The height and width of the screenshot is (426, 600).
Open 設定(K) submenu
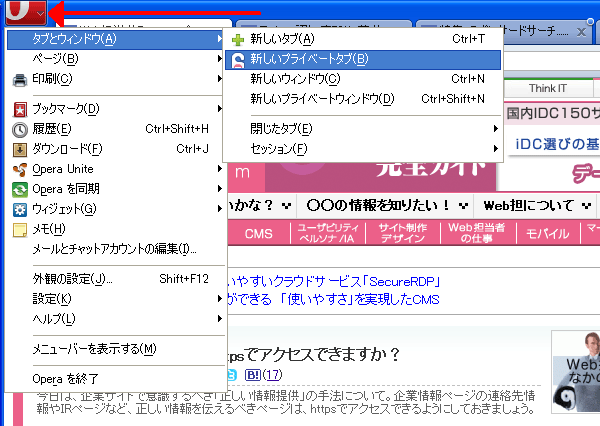[x=115, y=299]
